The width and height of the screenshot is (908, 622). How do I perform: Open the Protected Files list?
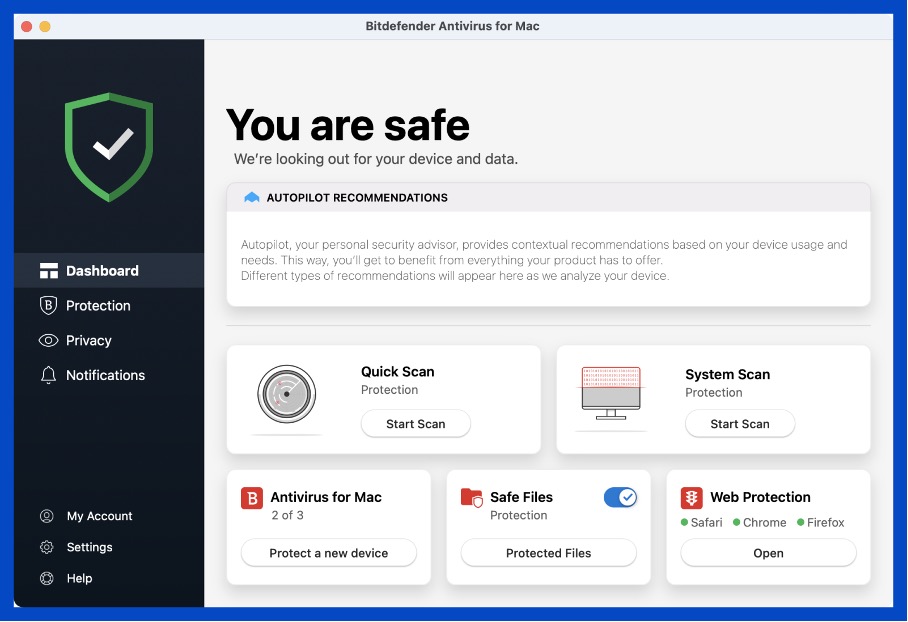coord(548,553)
